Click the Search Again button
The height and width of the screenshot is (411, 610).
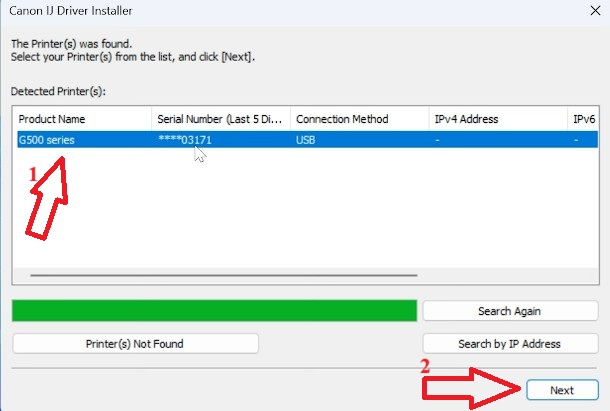pyautogui.click(x=510, y=311)
